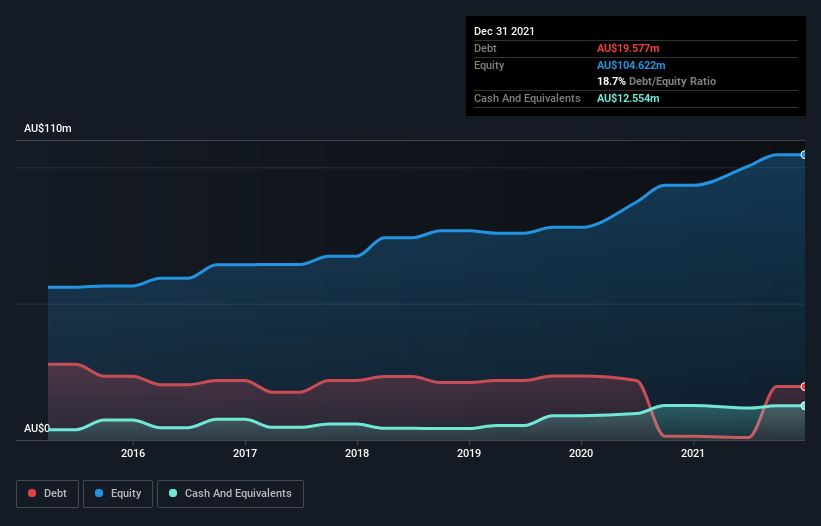Click the 2017 x-axis label
The width and height of the screenshot is (821, 526).
(245, 453)
